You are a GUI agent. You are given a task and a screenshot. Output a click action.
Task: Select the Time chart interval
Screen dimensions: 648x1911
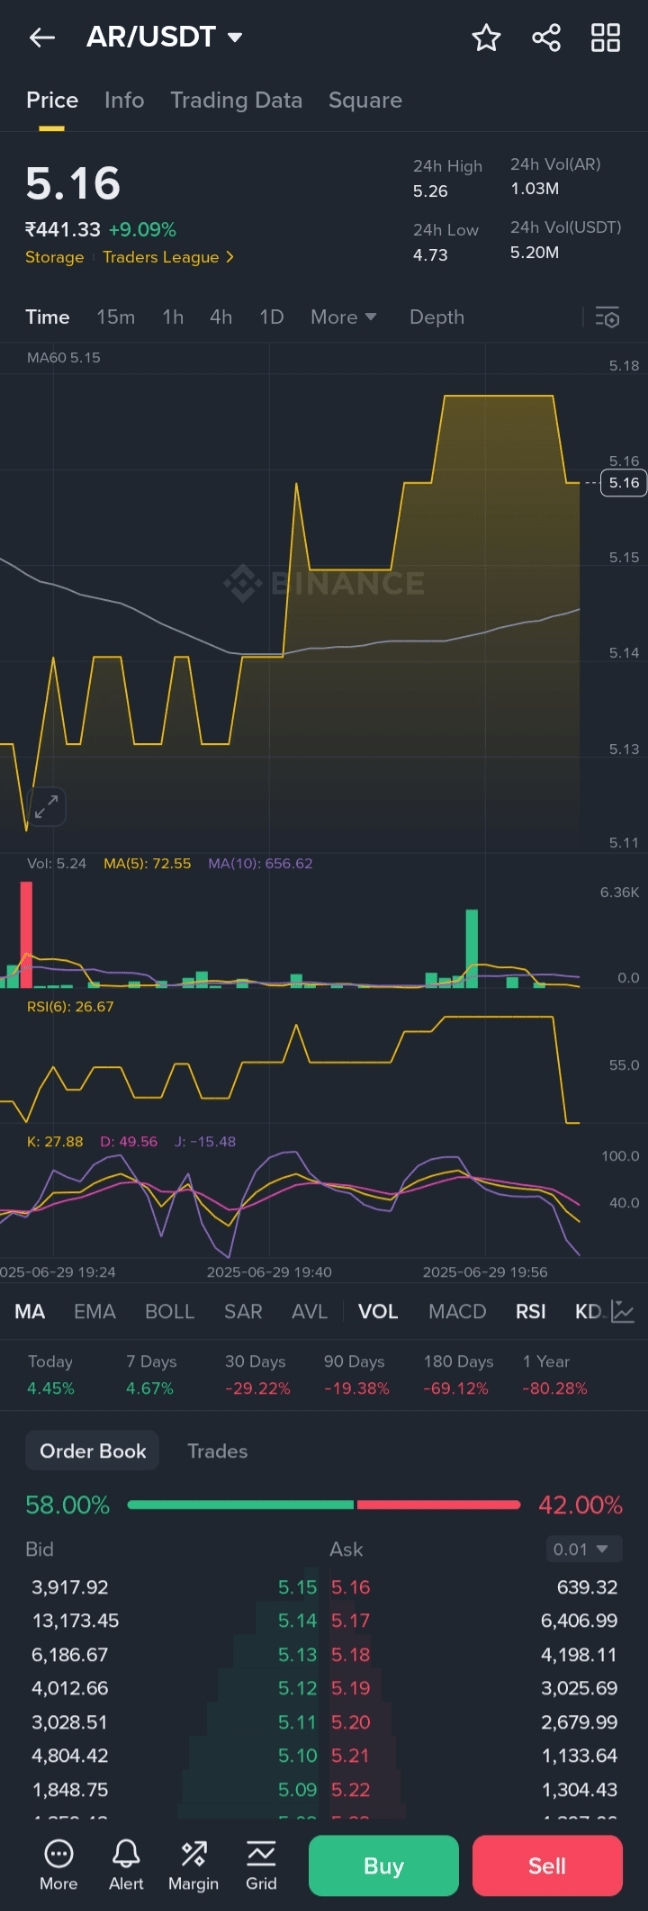point(47,317)
